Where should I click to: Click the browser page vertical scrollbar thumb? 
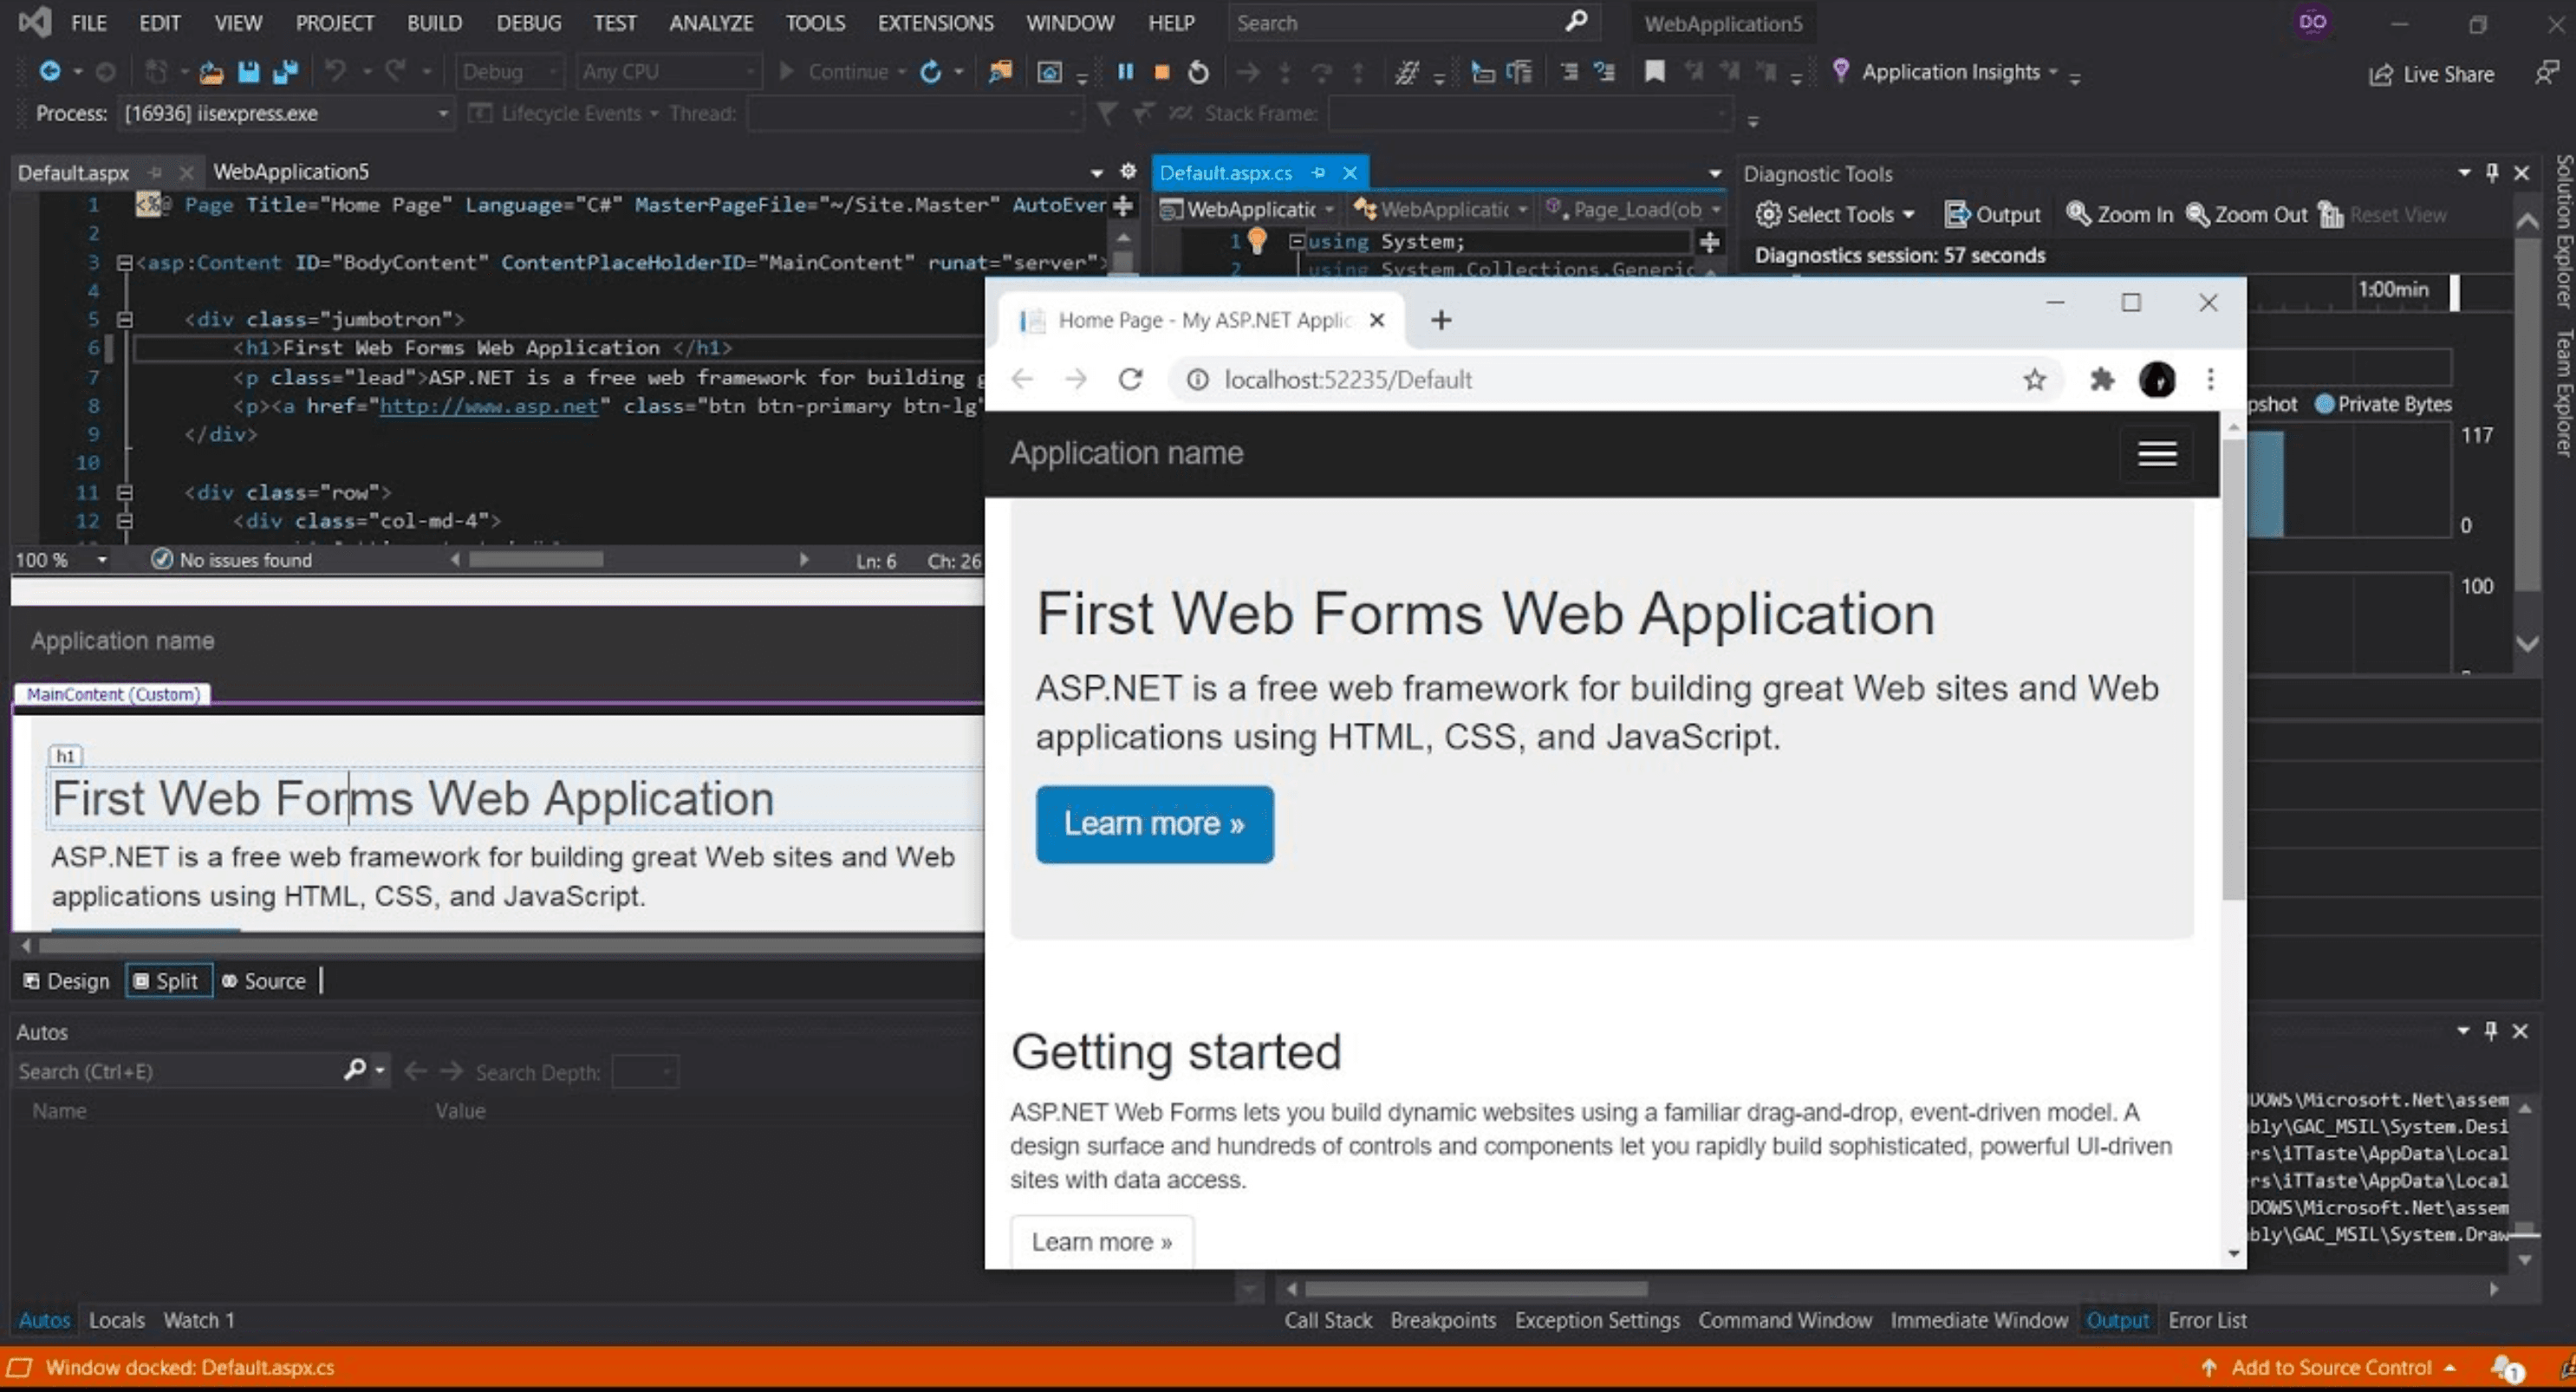pyautogui.click(x=2233, y=670)
